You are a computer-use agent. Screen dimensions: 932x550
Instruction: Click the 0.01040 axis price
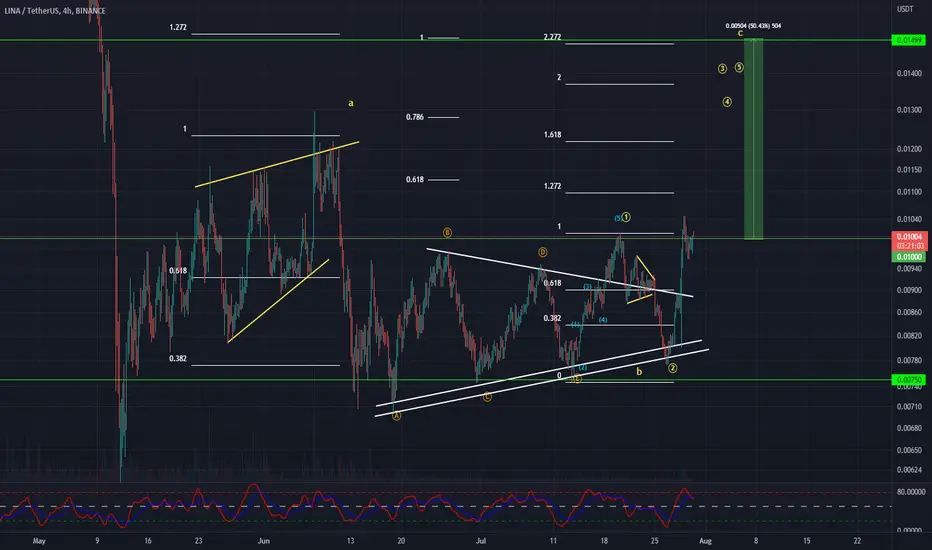coord(909,219)
